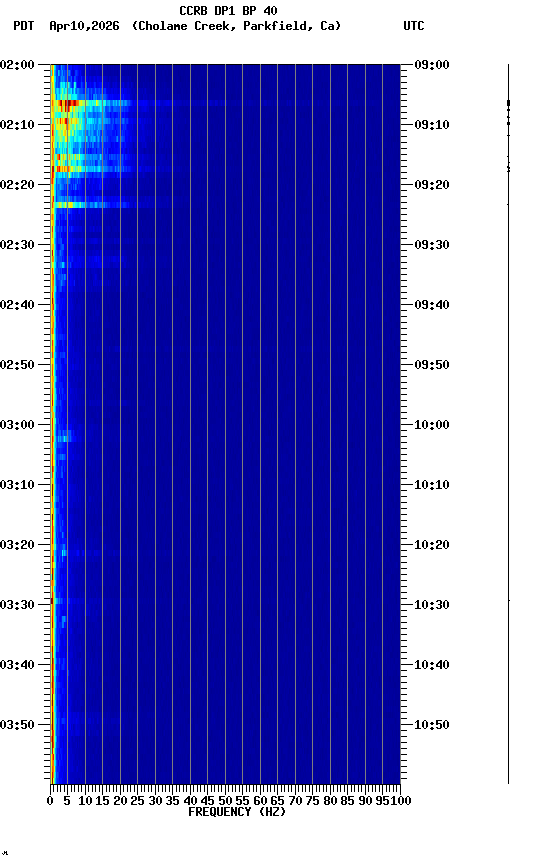Click the bright energy band near 02:23
The width and height of the screenshot is (552, 864).
click(x=91, y=205)
